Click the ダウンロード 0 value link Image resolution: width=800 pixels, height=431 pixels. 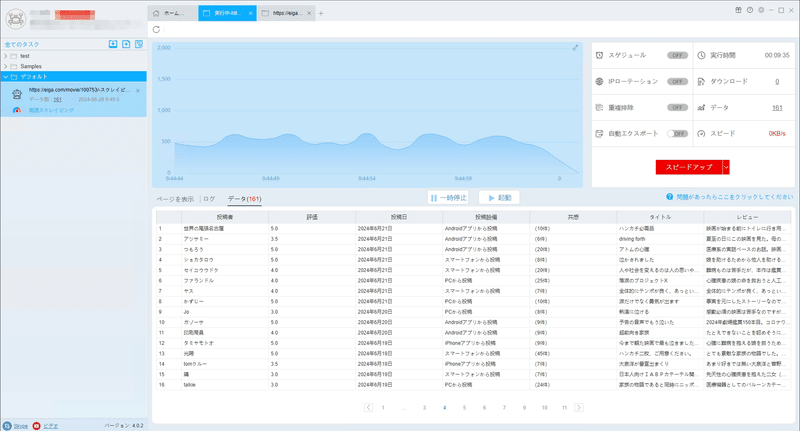click(x=777, y=82)
